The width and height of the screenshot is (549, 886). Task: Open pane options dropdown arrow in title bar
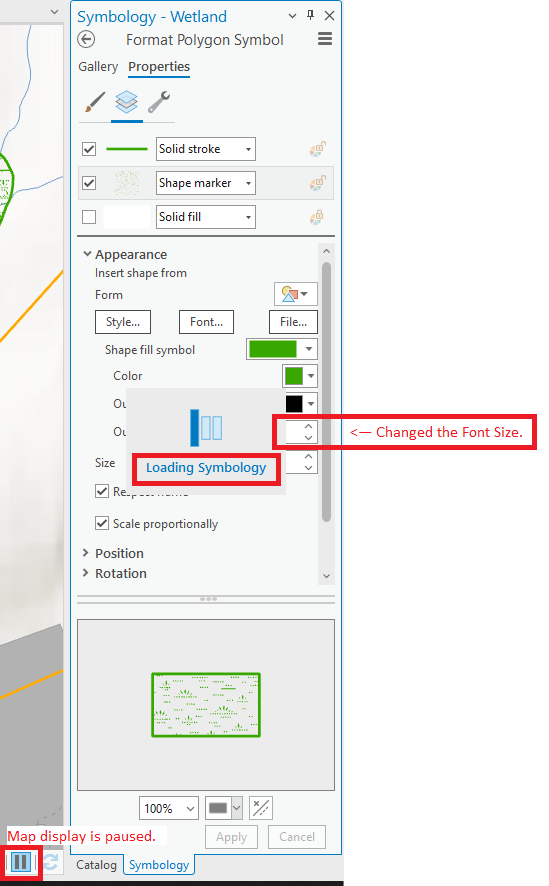292,16
